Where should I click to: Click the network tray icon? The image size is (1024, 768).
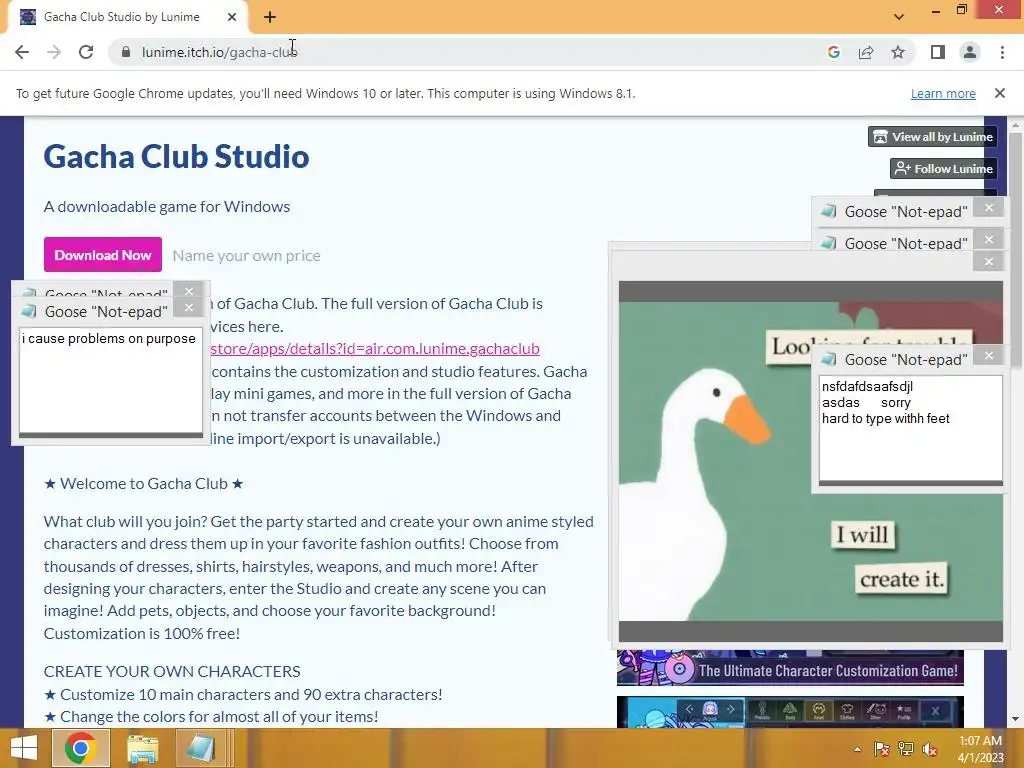coord(906,749)
